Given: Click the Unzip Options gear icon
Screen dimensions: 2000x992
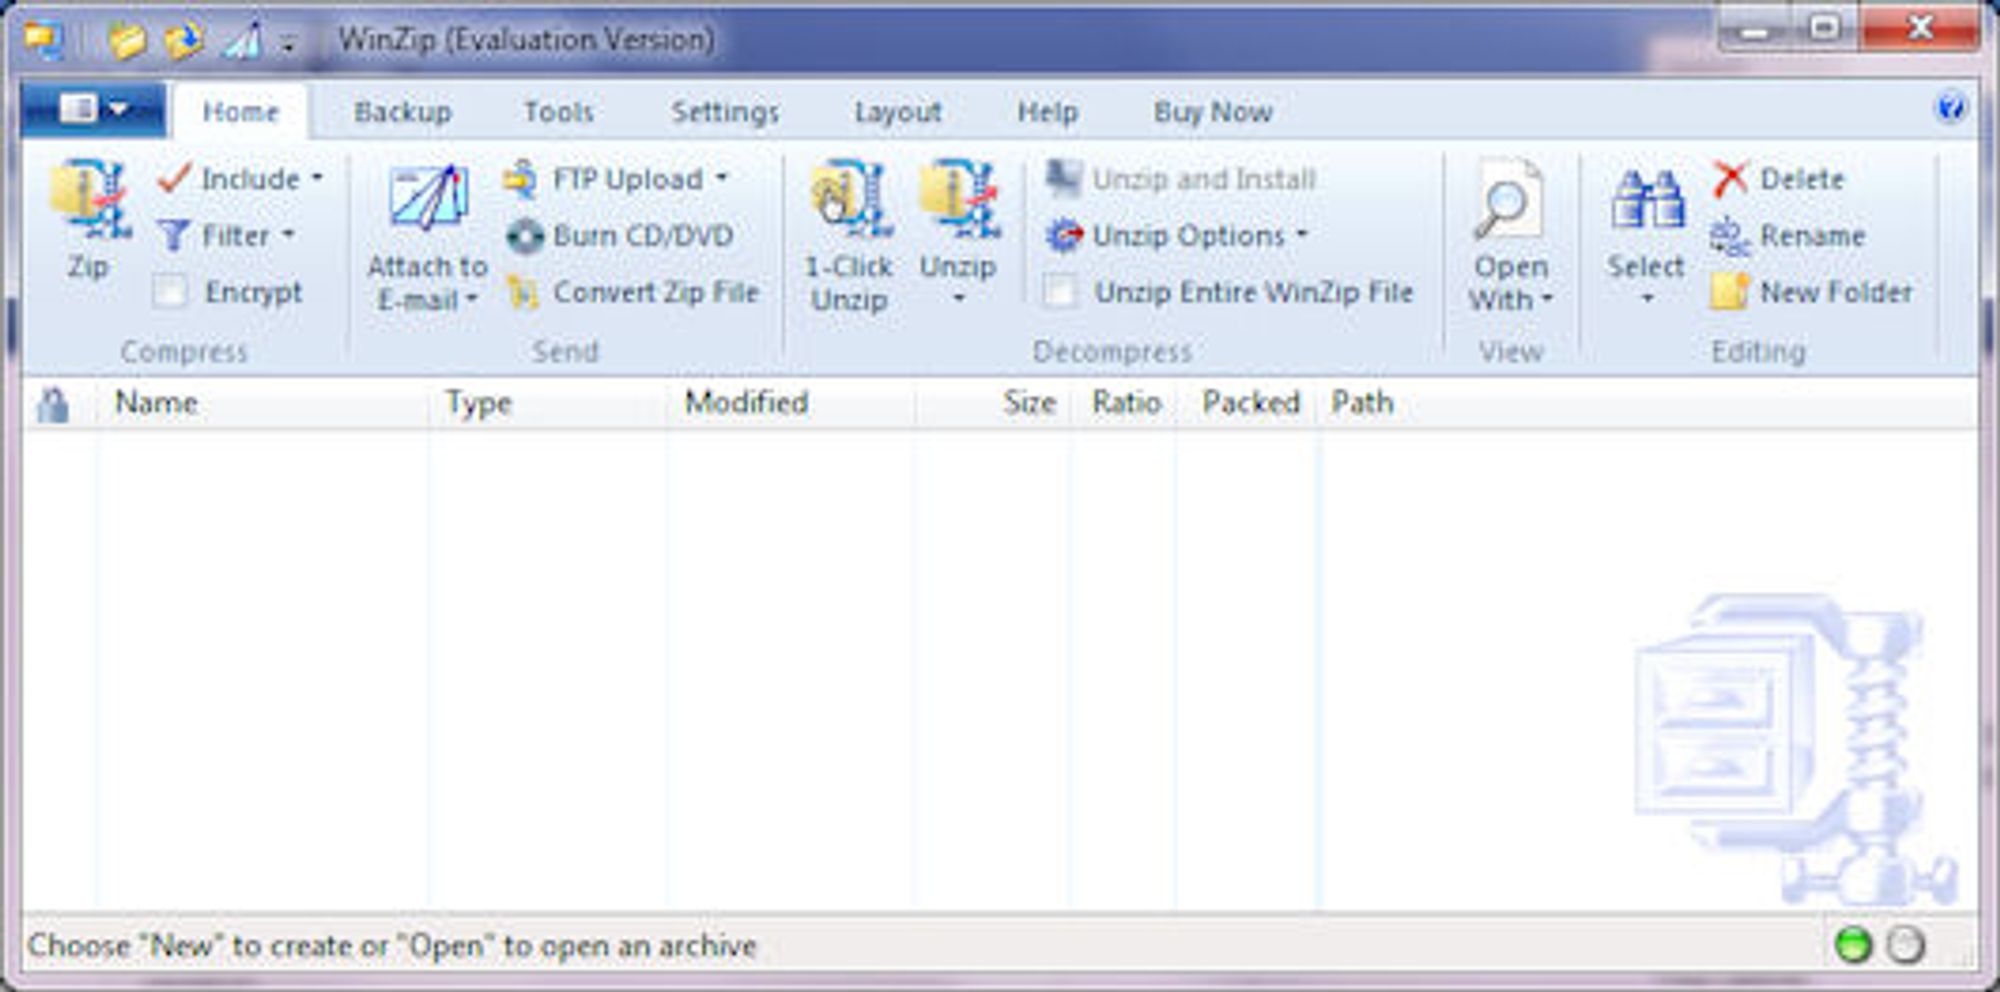Looking at the screenshot, I should pos(1063,235).
